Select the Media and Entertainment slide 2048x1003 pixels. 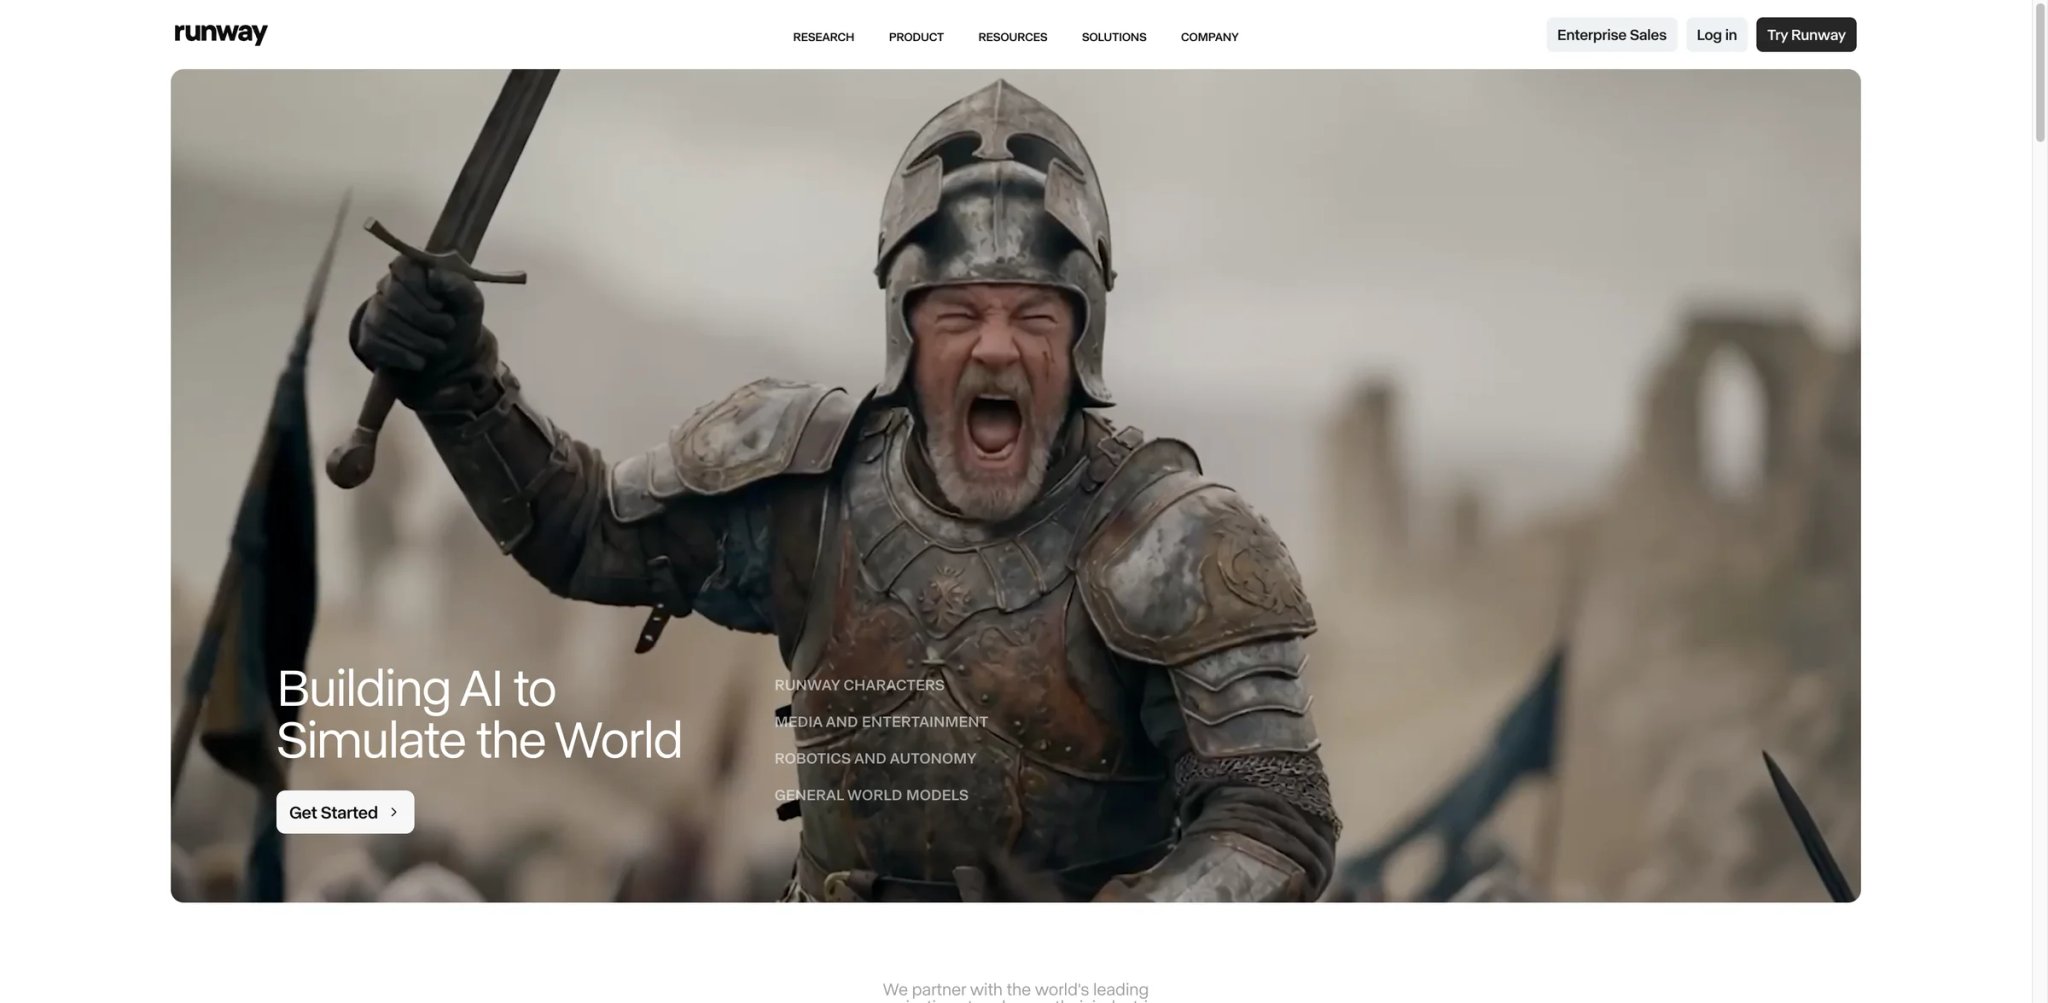click(881, 722)
